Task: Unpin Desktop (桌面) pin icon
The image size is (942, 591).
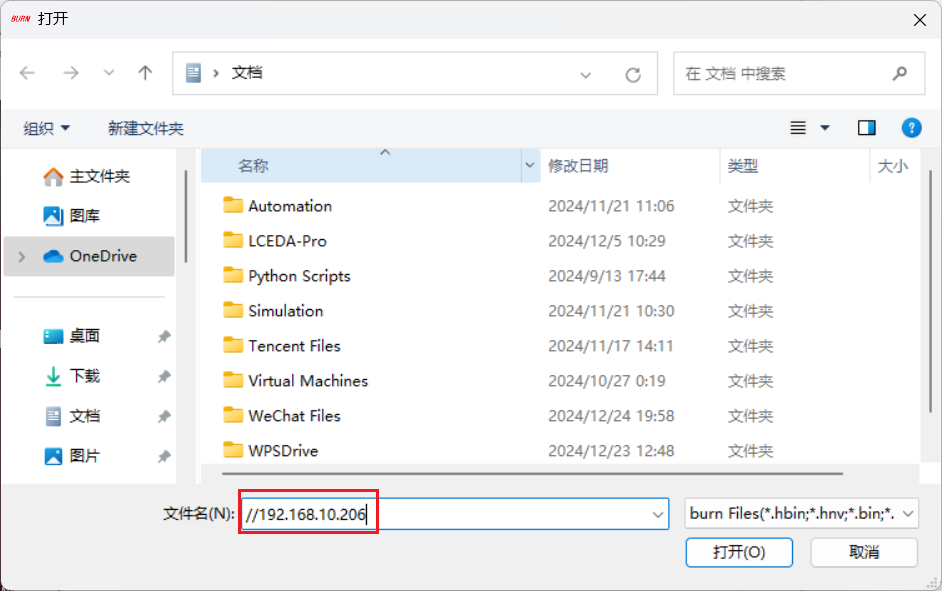Action: [164, 337]
